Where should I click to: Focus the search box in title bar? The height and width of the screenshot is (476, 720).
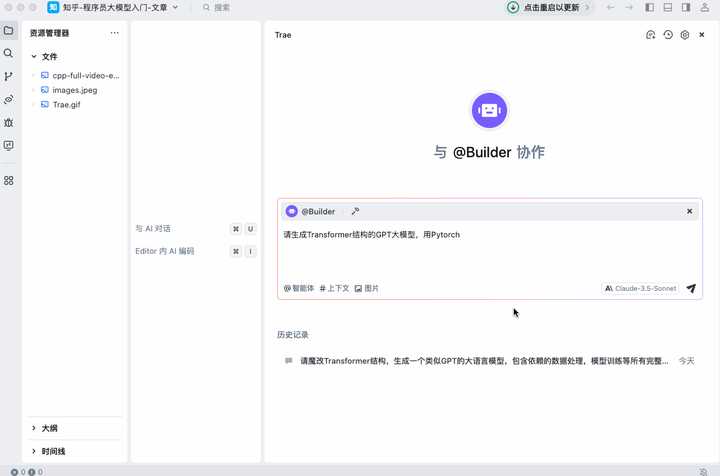217,7
